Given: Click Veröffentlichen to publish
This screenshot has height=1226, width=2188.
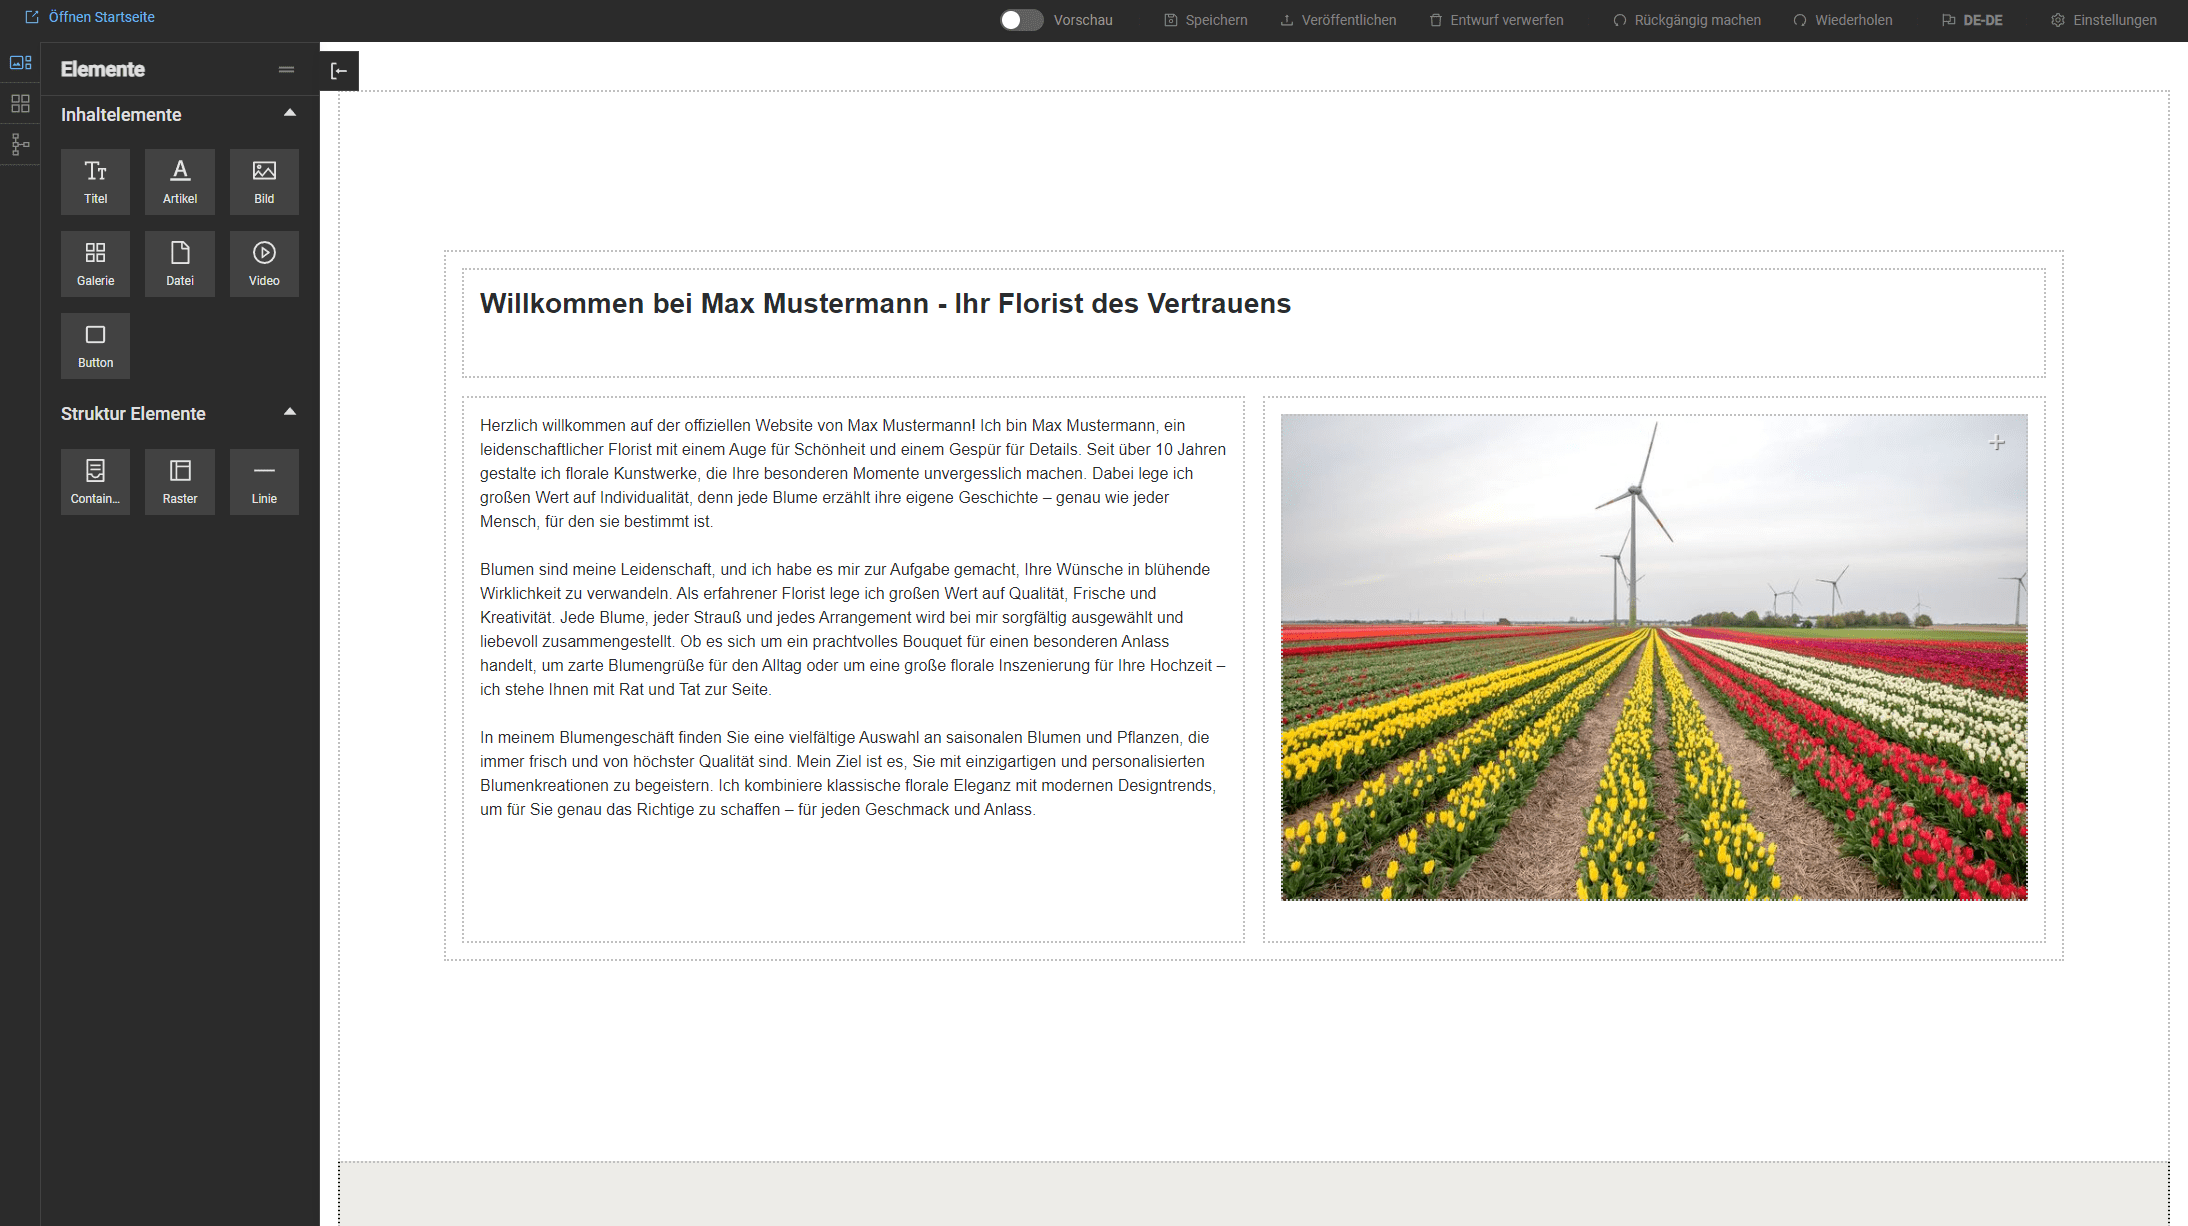Looking at the screenshot, I should (x=1338, y=20).
